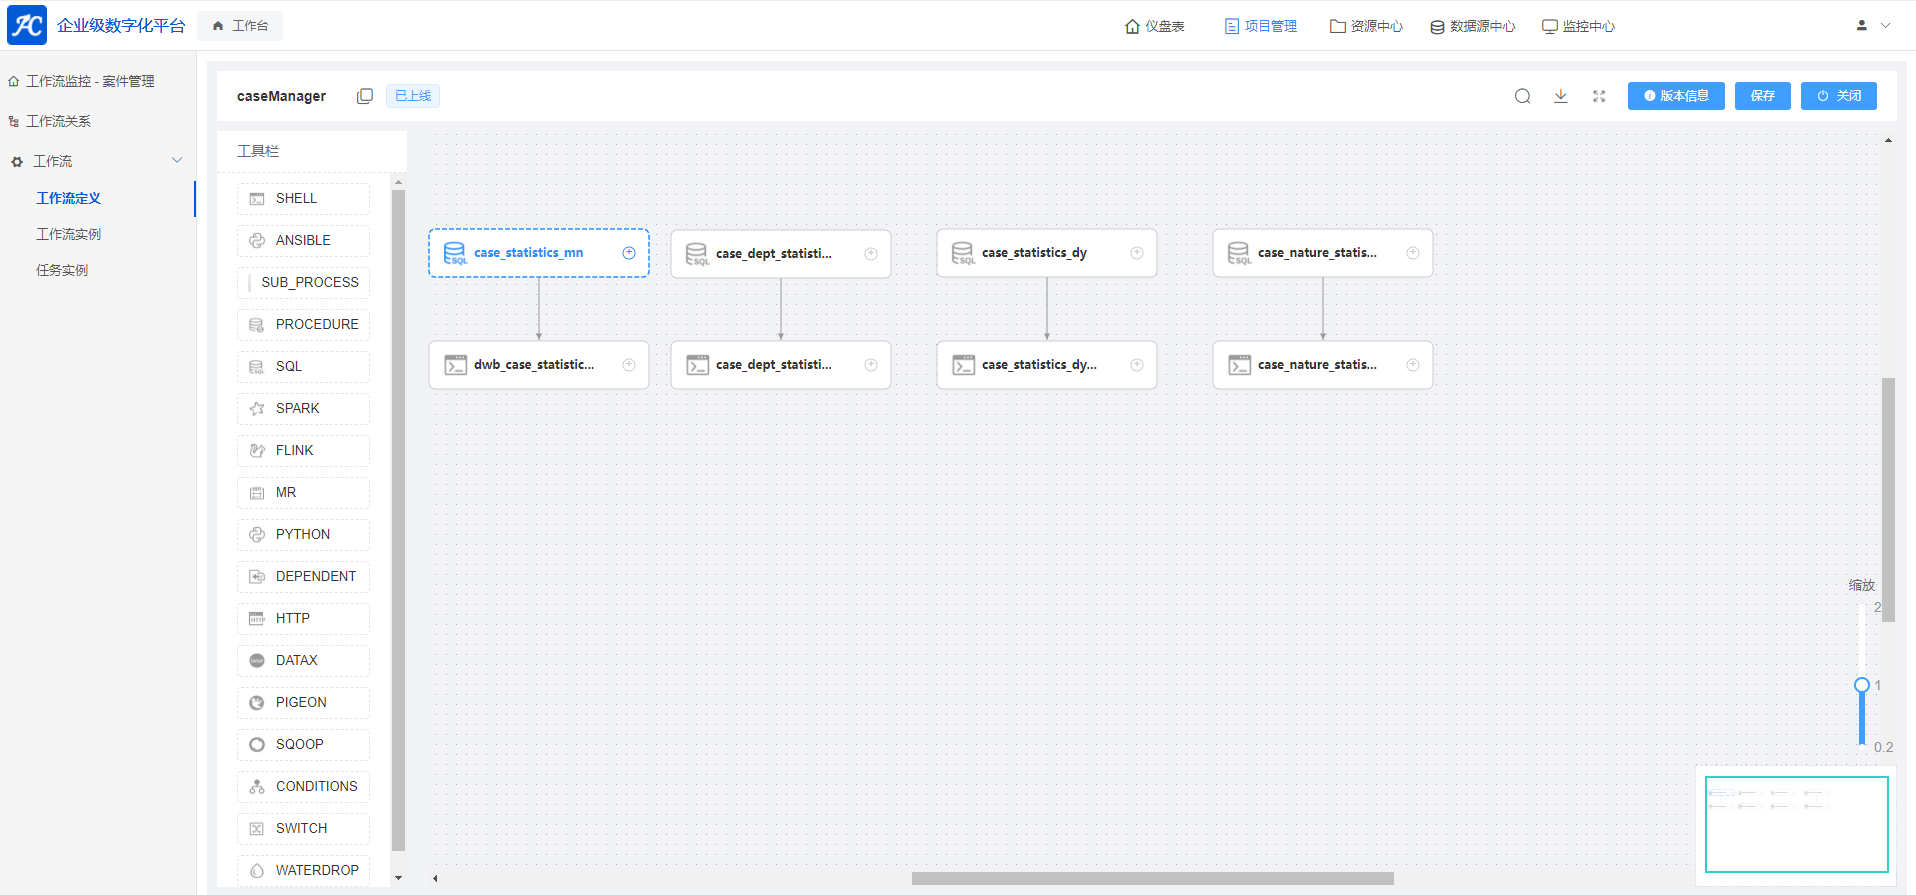Collapse the 工作流 sidebar section
Viewport: 1916px width, 895px height.
[177, 161]
